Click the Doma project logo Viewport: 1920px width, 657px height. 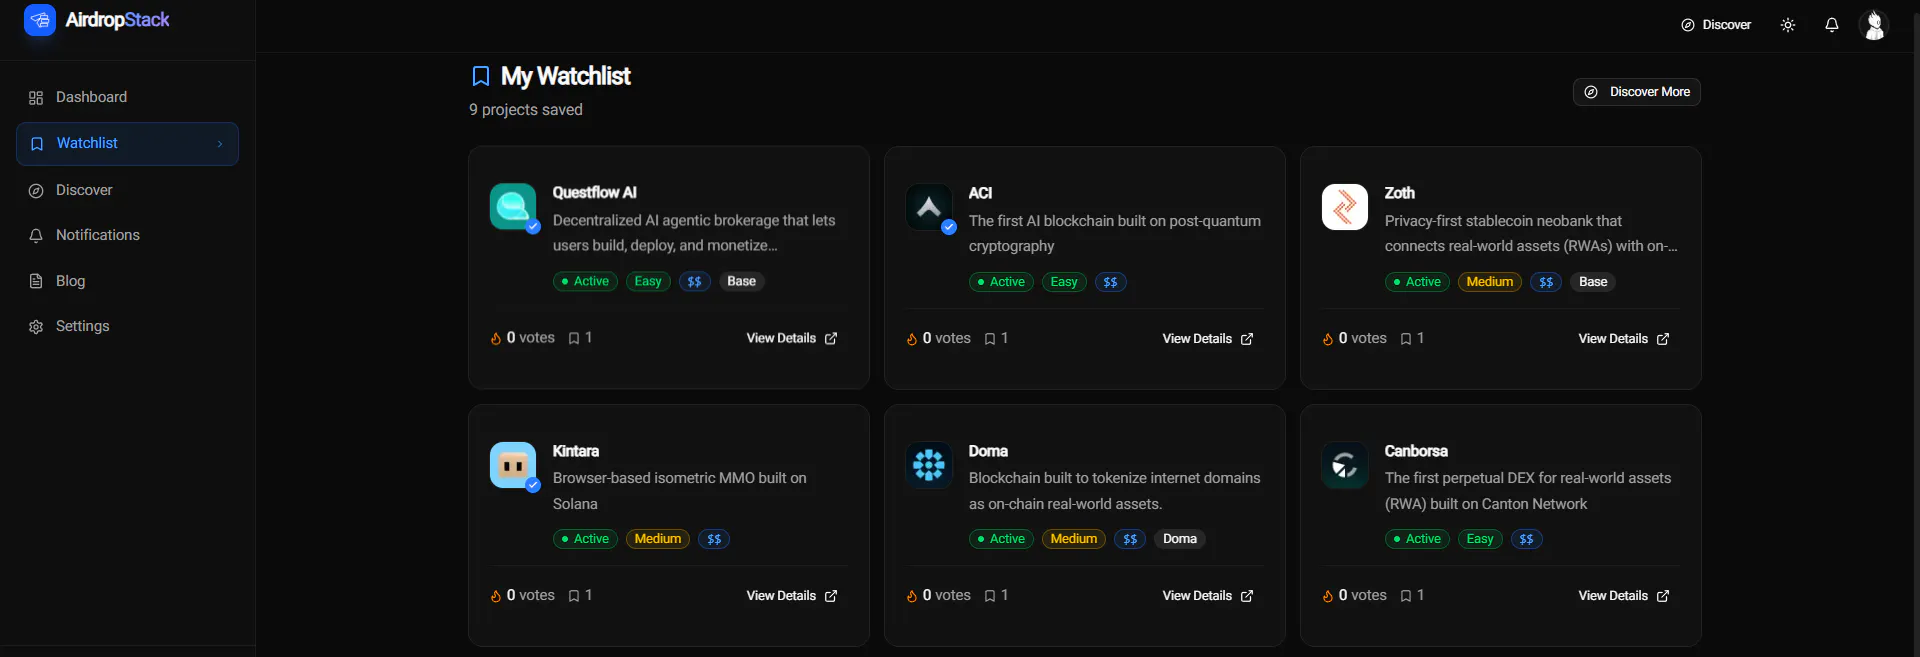(x=929, y=465)
